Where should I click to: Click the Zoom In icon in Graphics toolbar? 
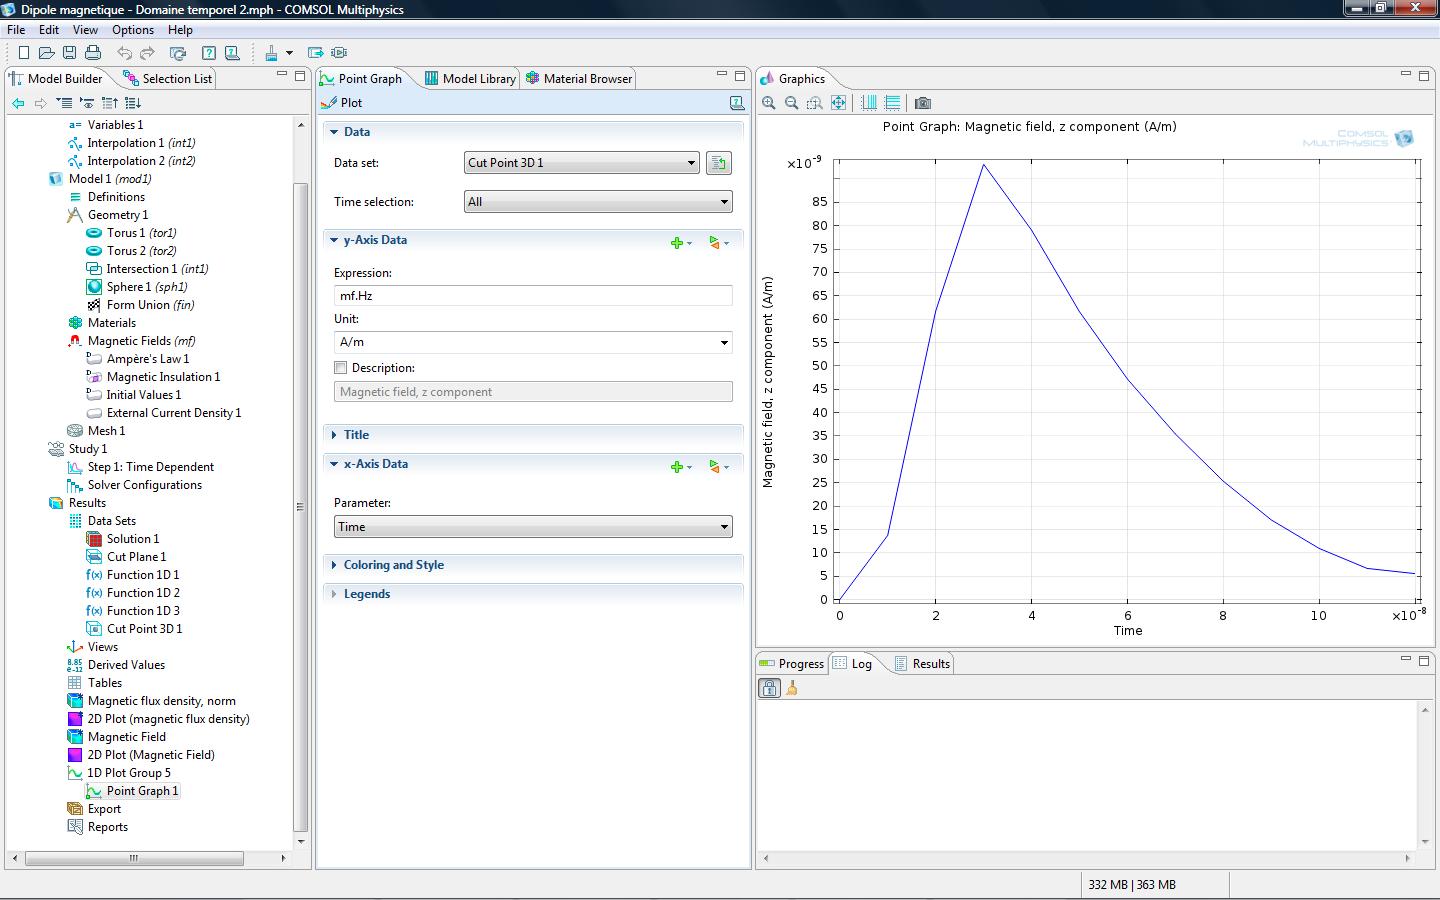coord(768,103)
